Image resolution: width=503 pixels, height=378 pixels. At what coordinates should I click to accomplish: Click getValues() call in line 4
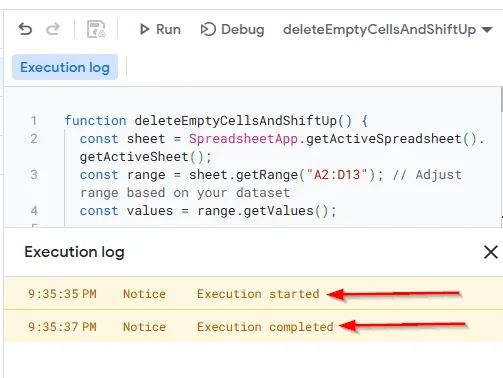286,211
